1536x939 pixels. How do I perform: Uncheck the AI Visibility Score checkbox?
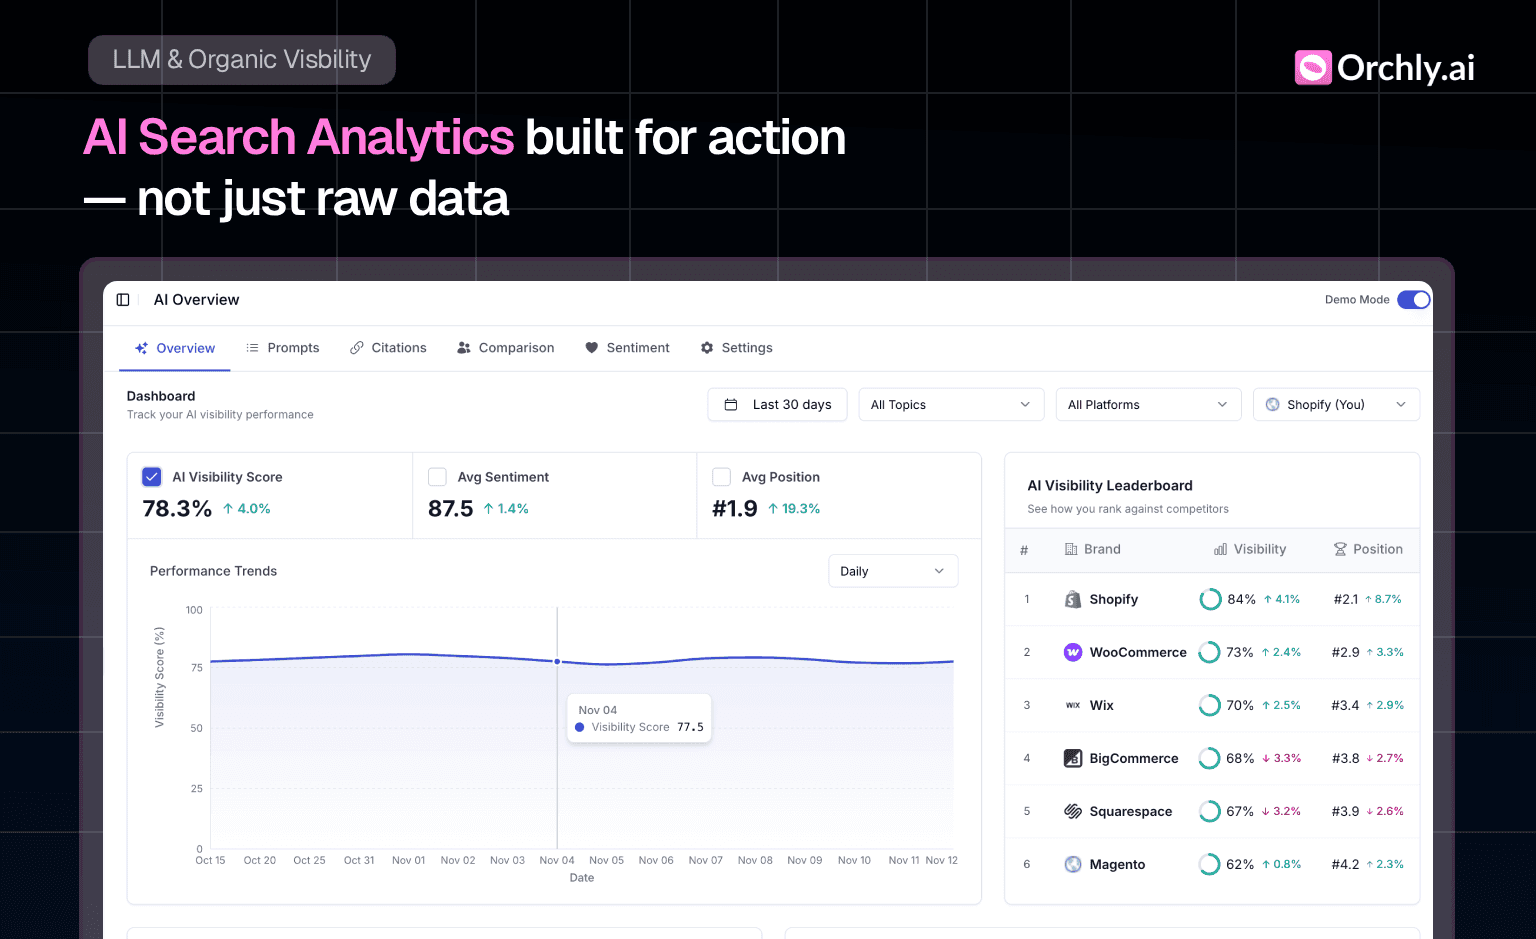pos(152,477)
